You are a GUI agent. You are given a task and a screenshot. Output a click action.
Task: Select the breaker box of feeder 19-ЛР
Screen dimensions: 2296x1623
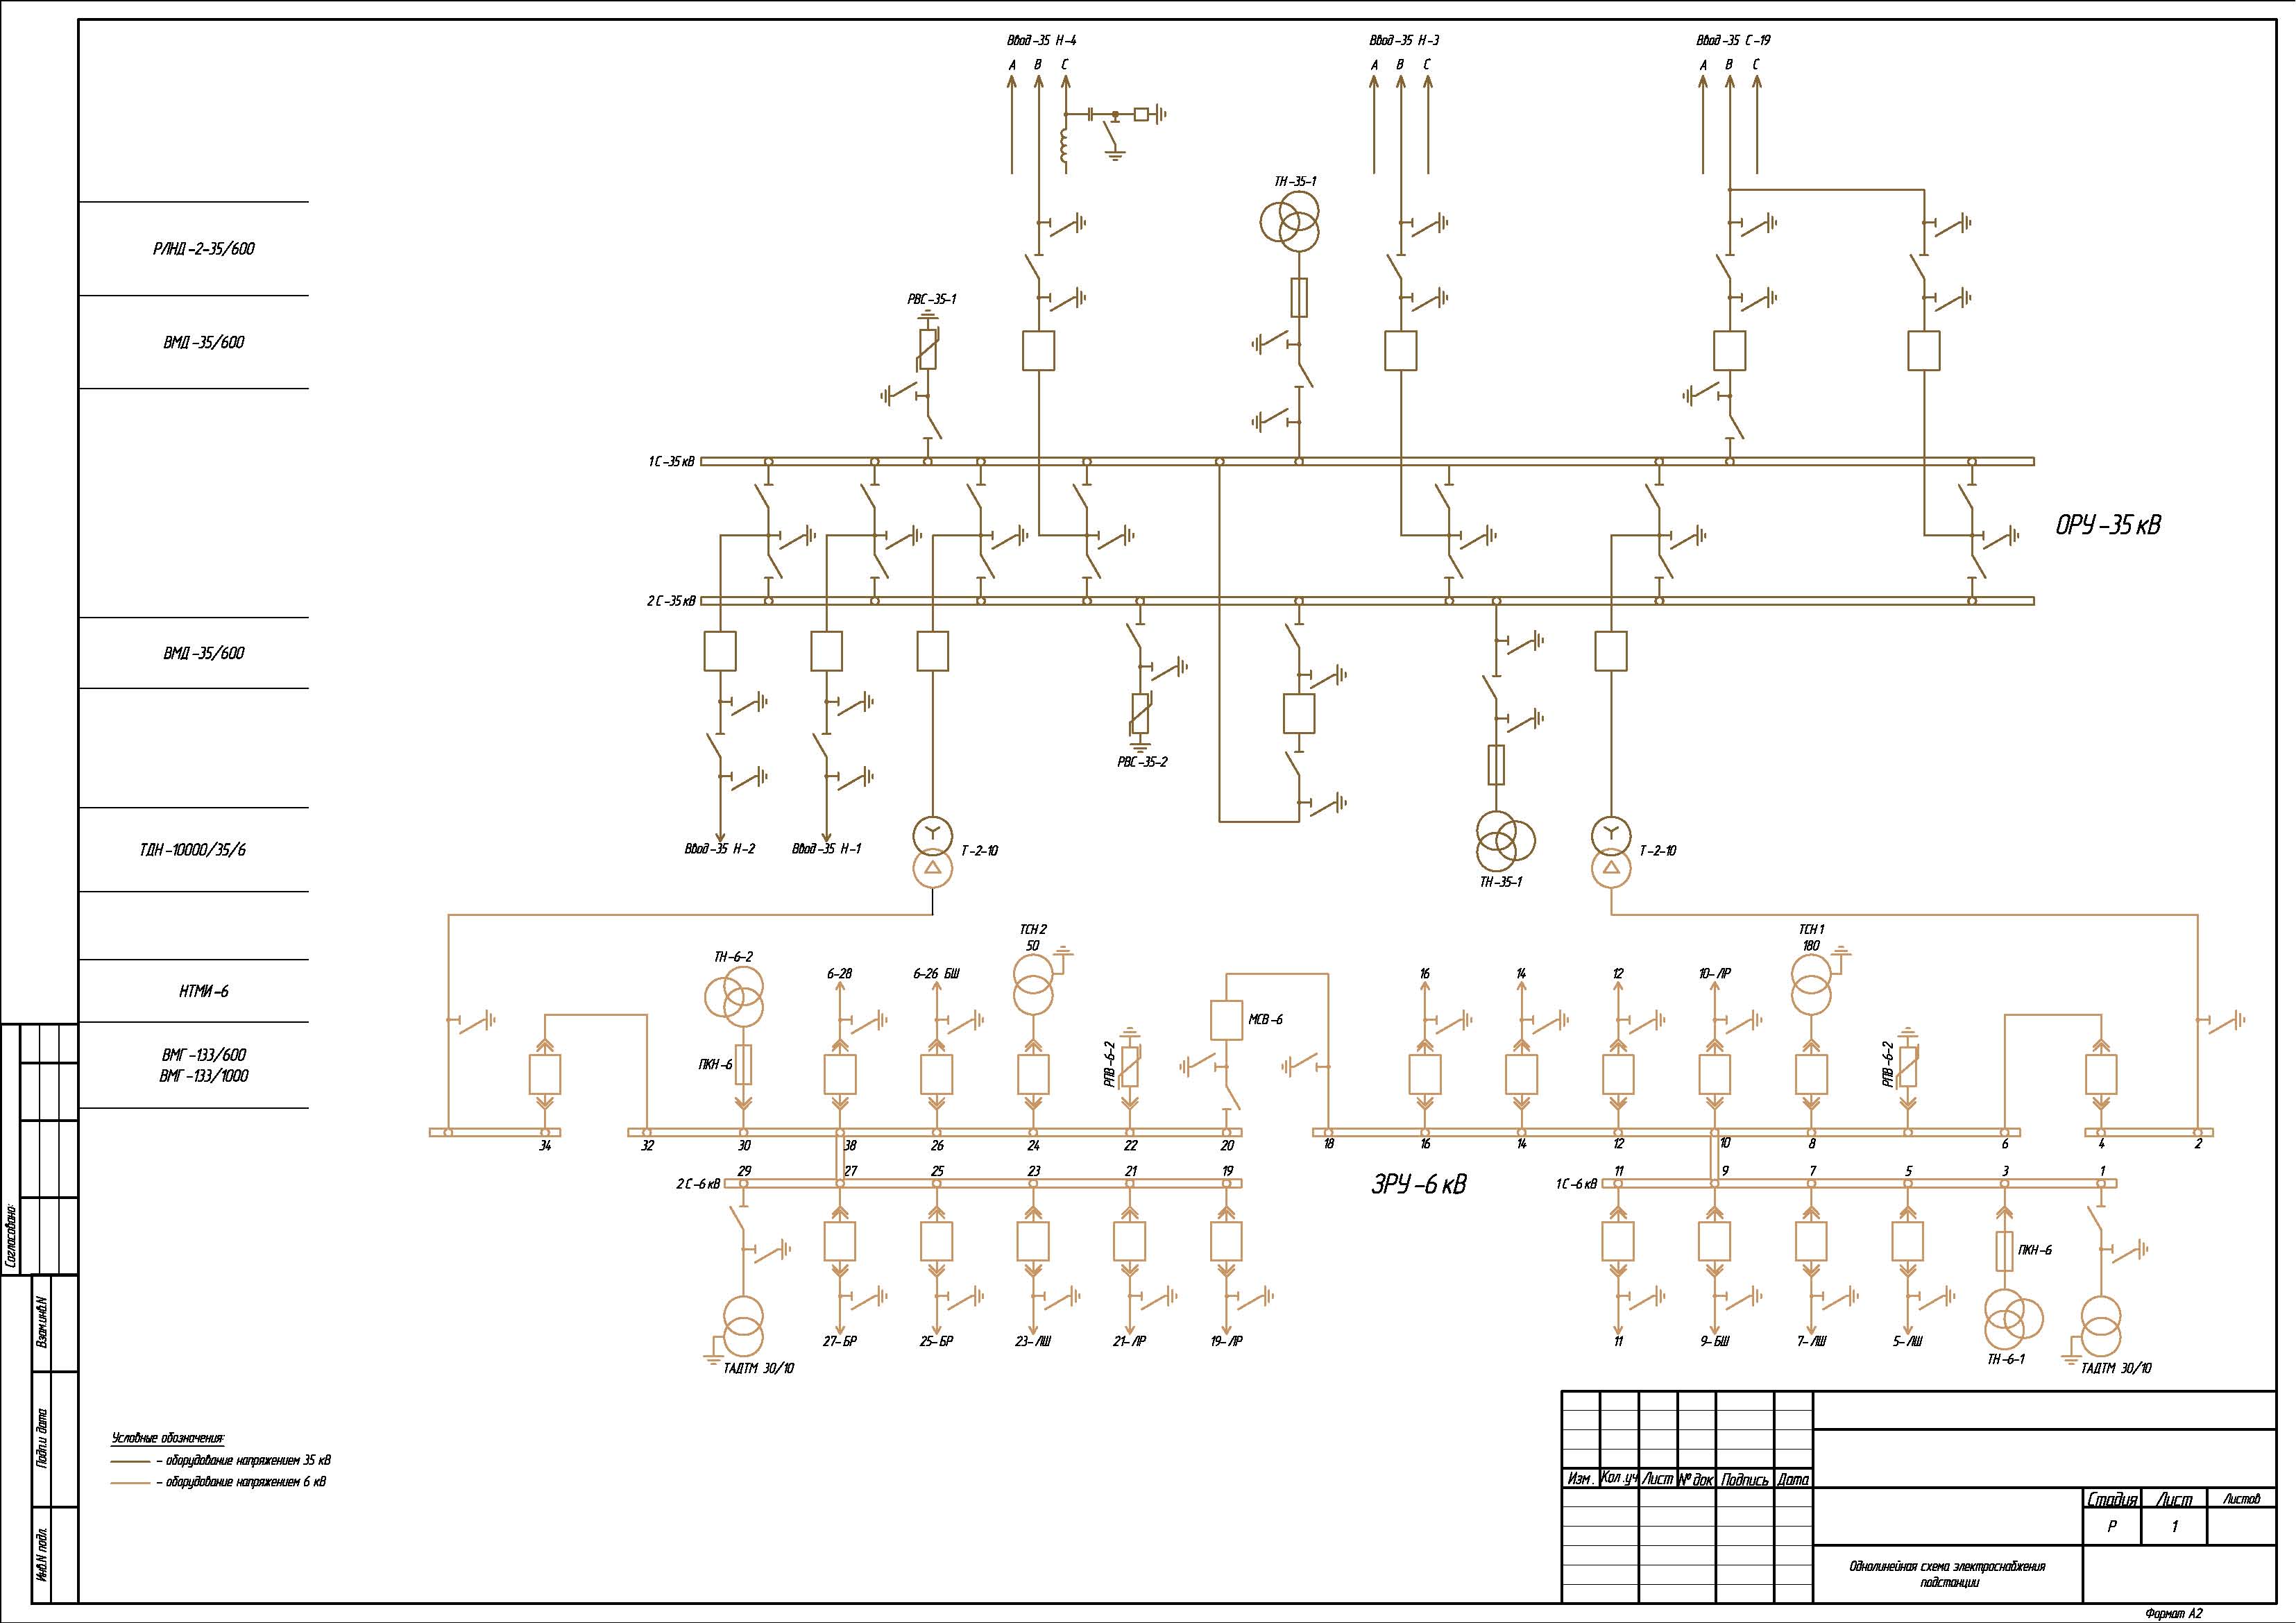click(x=1227, y=1241)
